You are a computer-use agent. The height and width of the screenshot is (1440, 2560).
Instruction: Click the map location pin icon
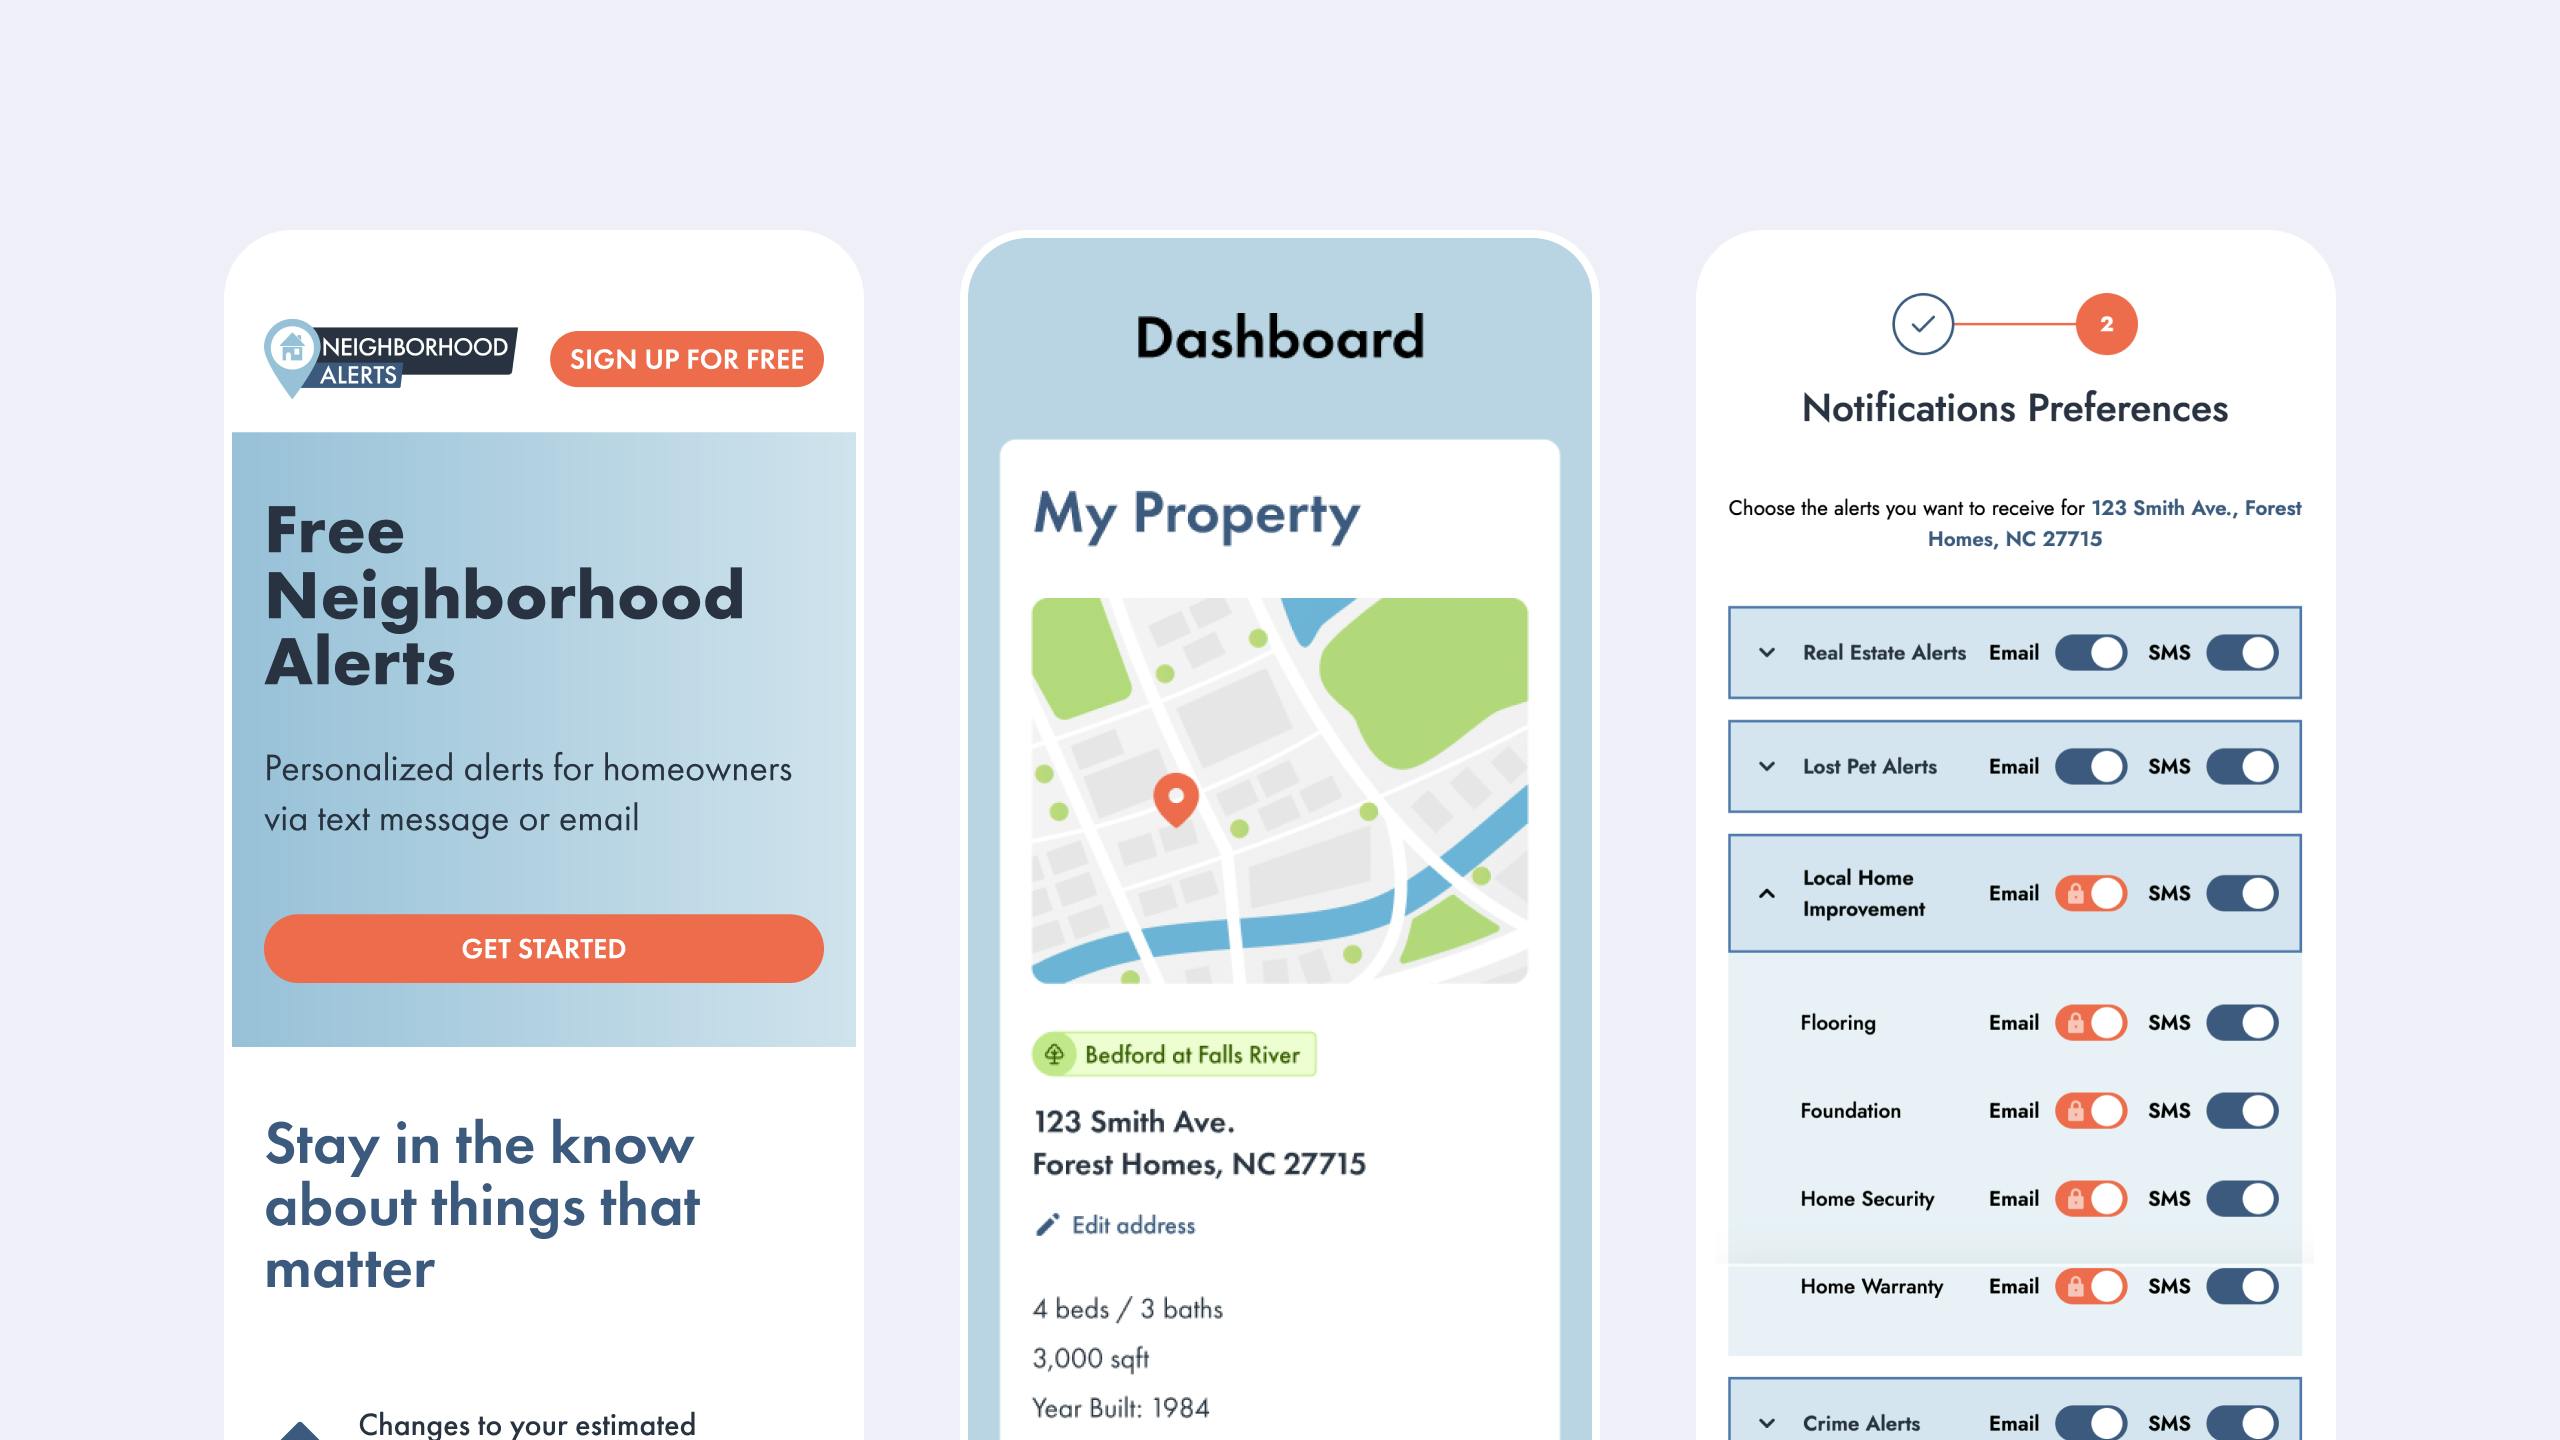(x=1173, y=796)
